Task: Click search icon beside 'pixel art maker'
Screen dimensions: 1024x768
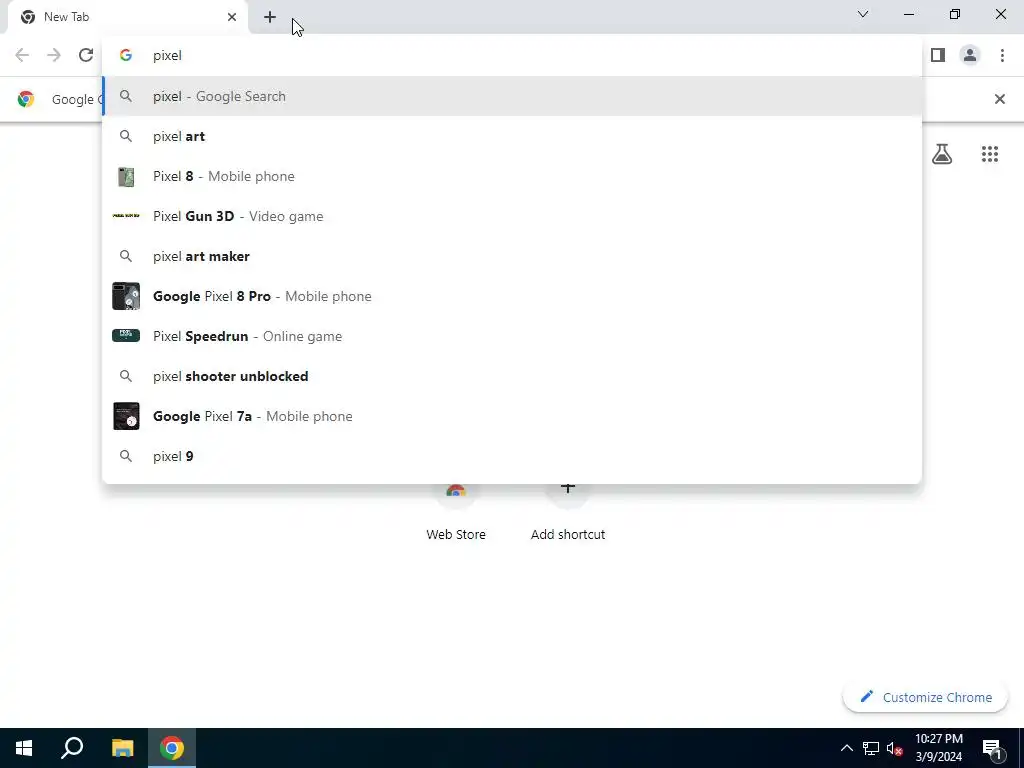Action: pos(126,256)
